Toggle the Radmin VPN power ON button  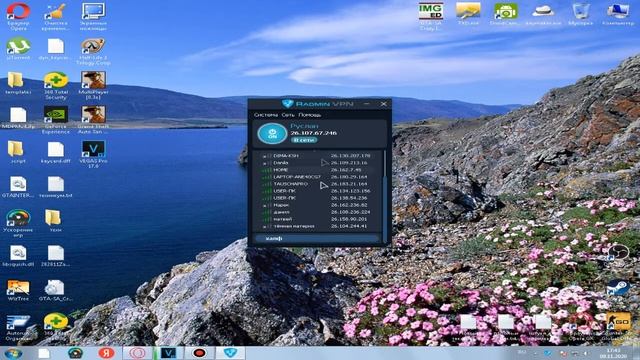pos(272,133)
